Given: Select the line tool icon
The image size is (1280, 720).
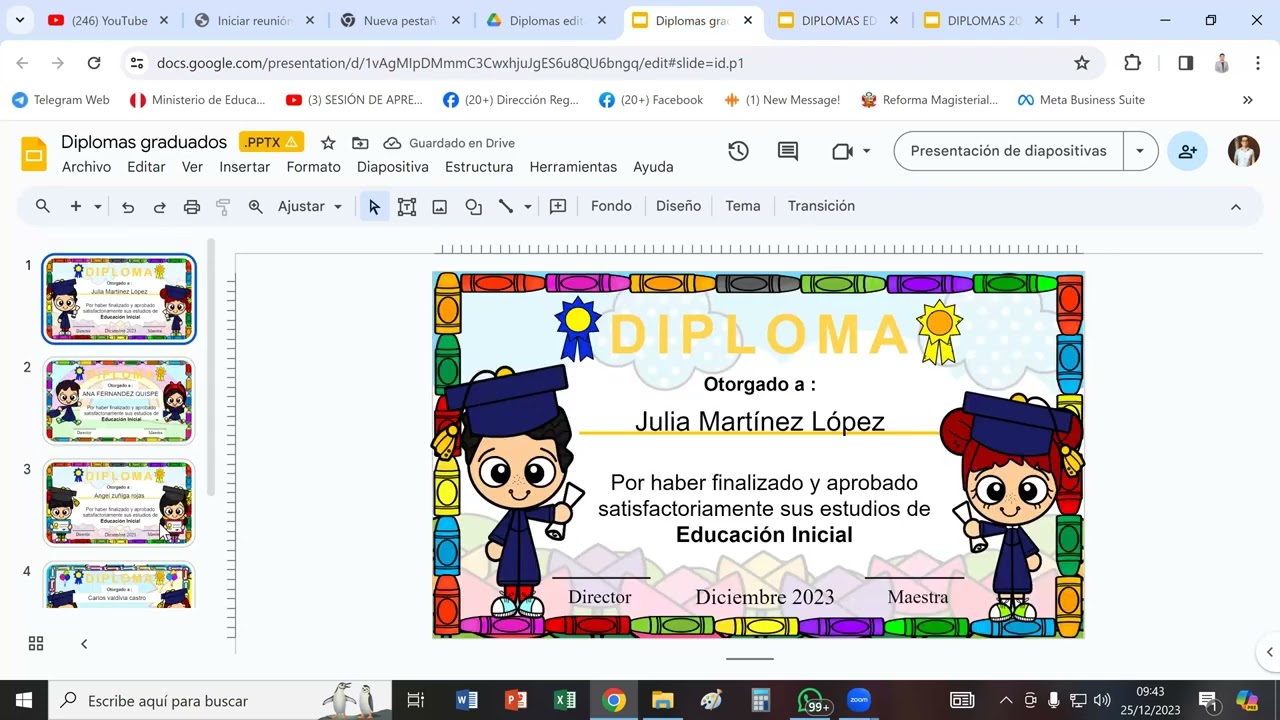Looking at the screenshot, I should pyautogui.click(x=506, y=207).
